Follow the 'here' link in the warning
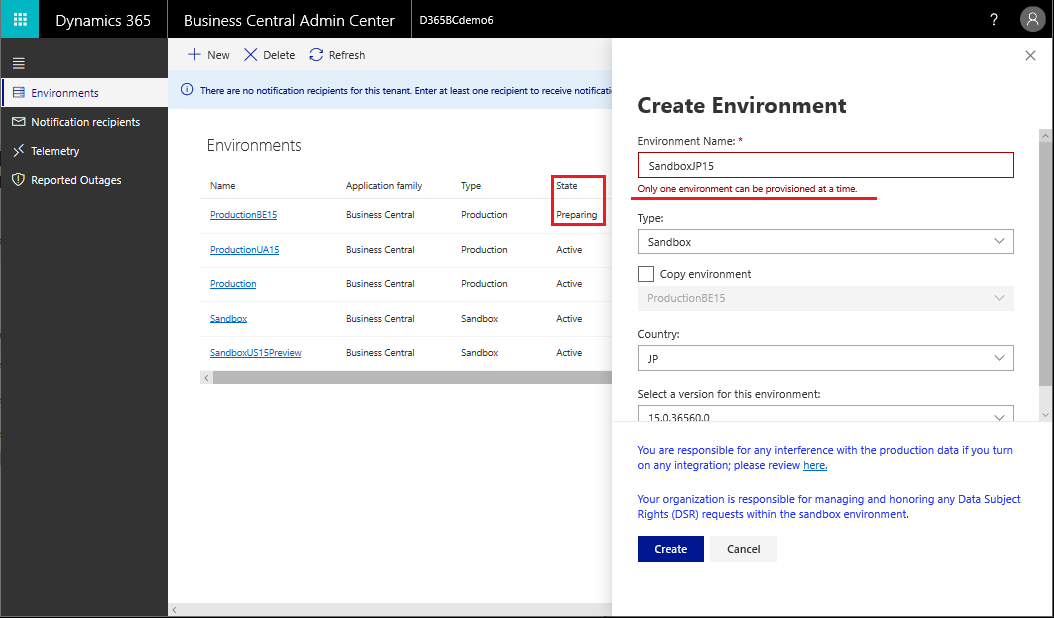 point(815,465)
